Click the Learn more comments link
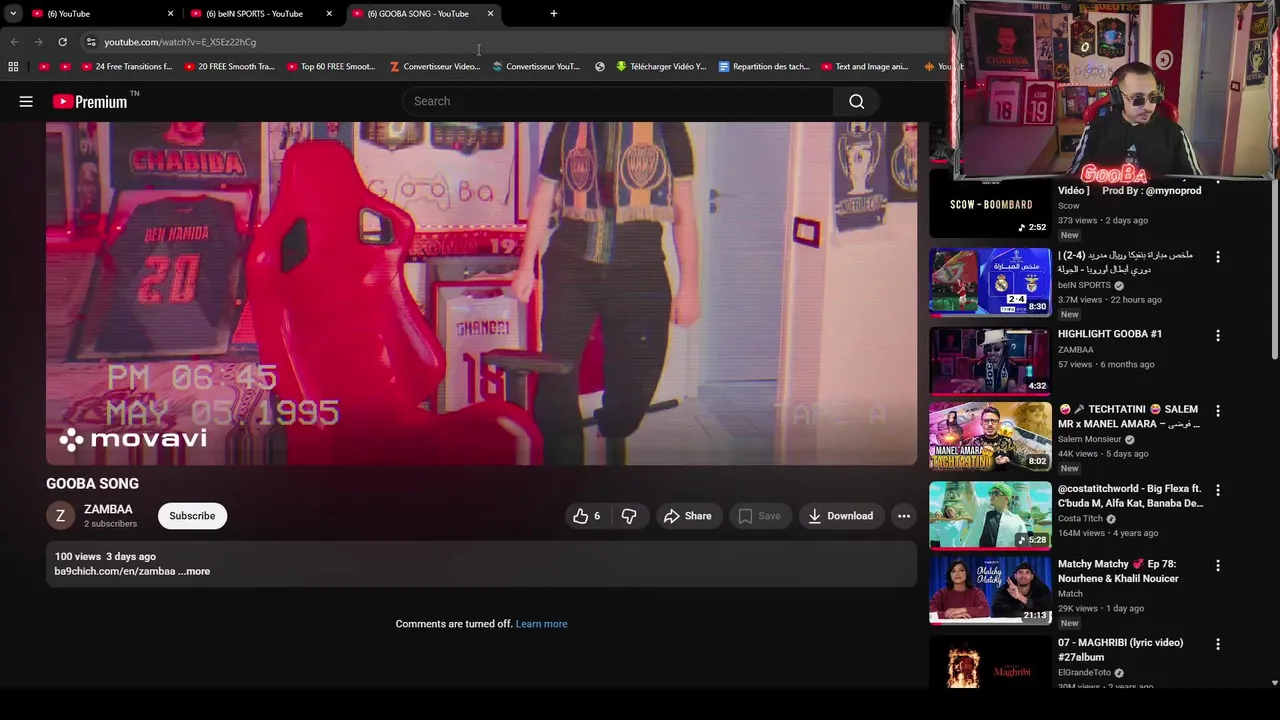 541,624
